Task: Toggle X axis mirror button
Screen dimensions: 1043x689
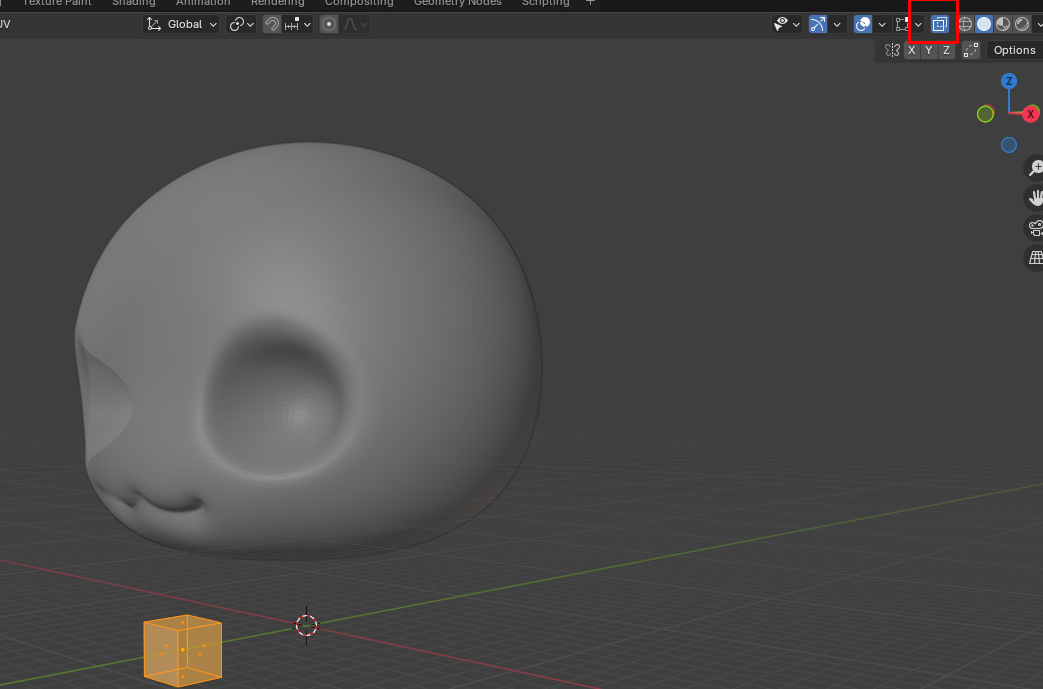Action: pyautogui.click(x=911, y=50)
